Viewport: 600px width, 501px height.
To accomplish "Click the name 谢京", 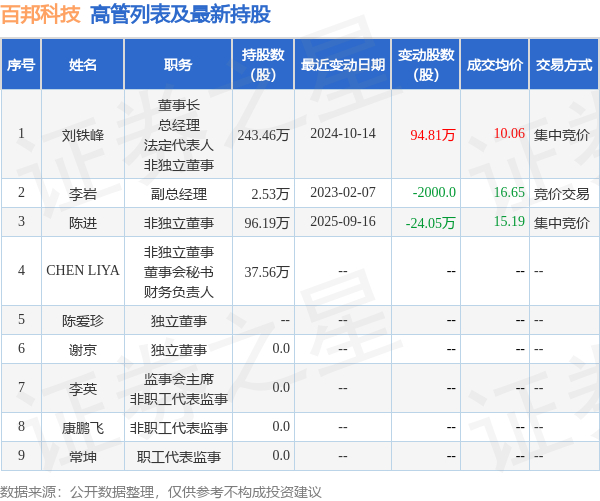I will pyautogui.click(x=83, y=350).
